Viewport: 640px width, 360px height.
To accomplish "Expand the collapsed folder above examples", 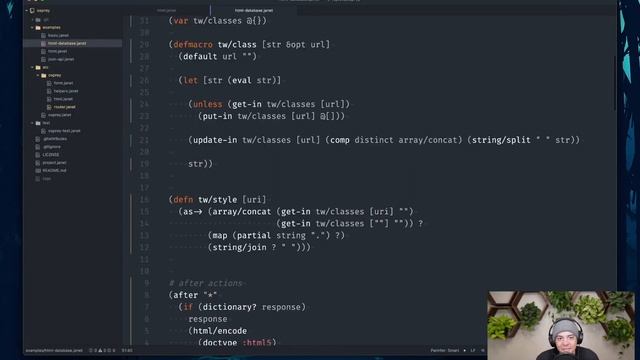I will click(32, 20).
